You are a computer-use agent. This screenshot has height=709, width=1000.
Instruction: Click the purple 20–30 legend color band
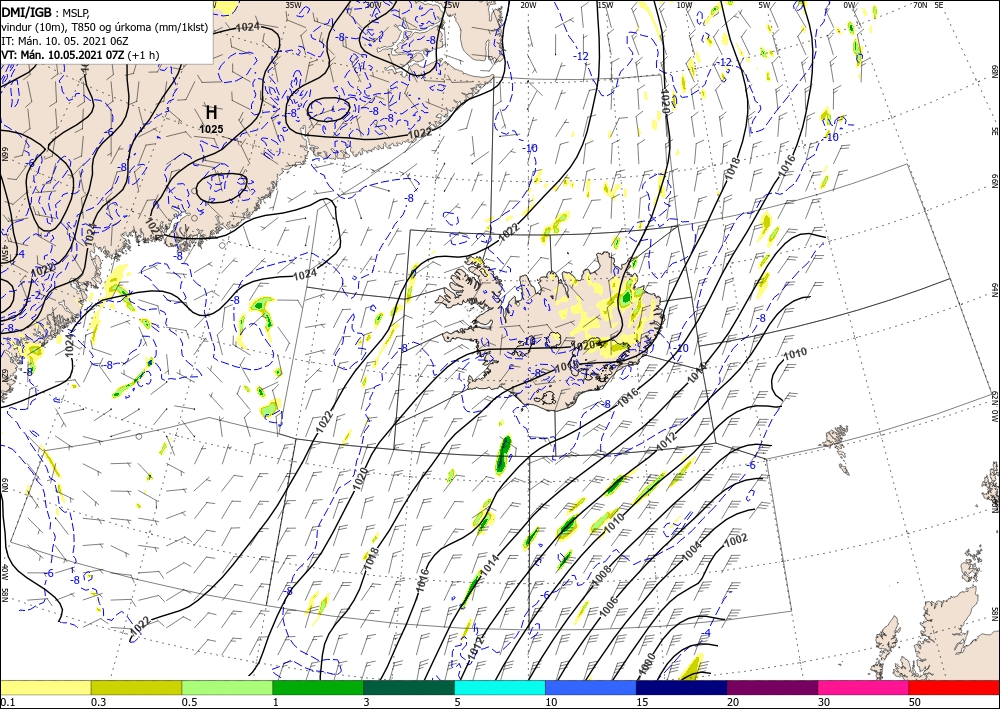(772, 687)
